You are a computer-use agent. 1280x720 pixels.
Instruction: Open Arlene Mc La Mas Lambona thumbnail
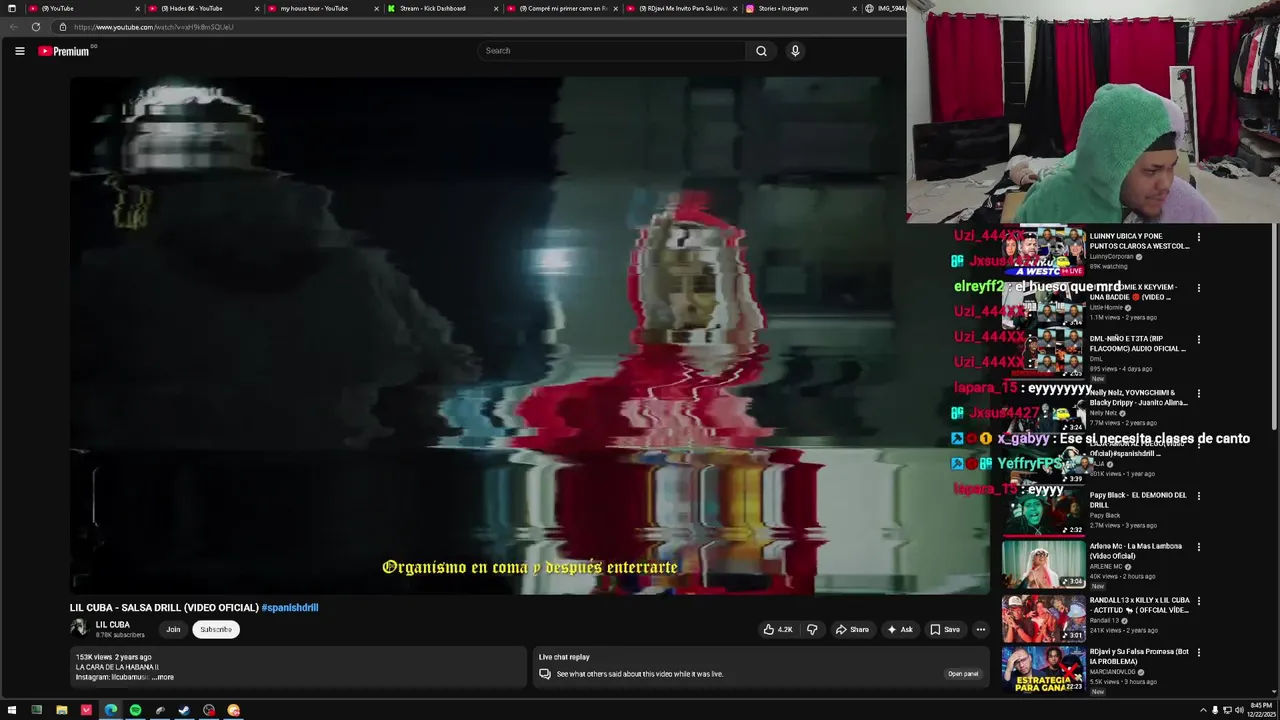(x=1044, y=565)
